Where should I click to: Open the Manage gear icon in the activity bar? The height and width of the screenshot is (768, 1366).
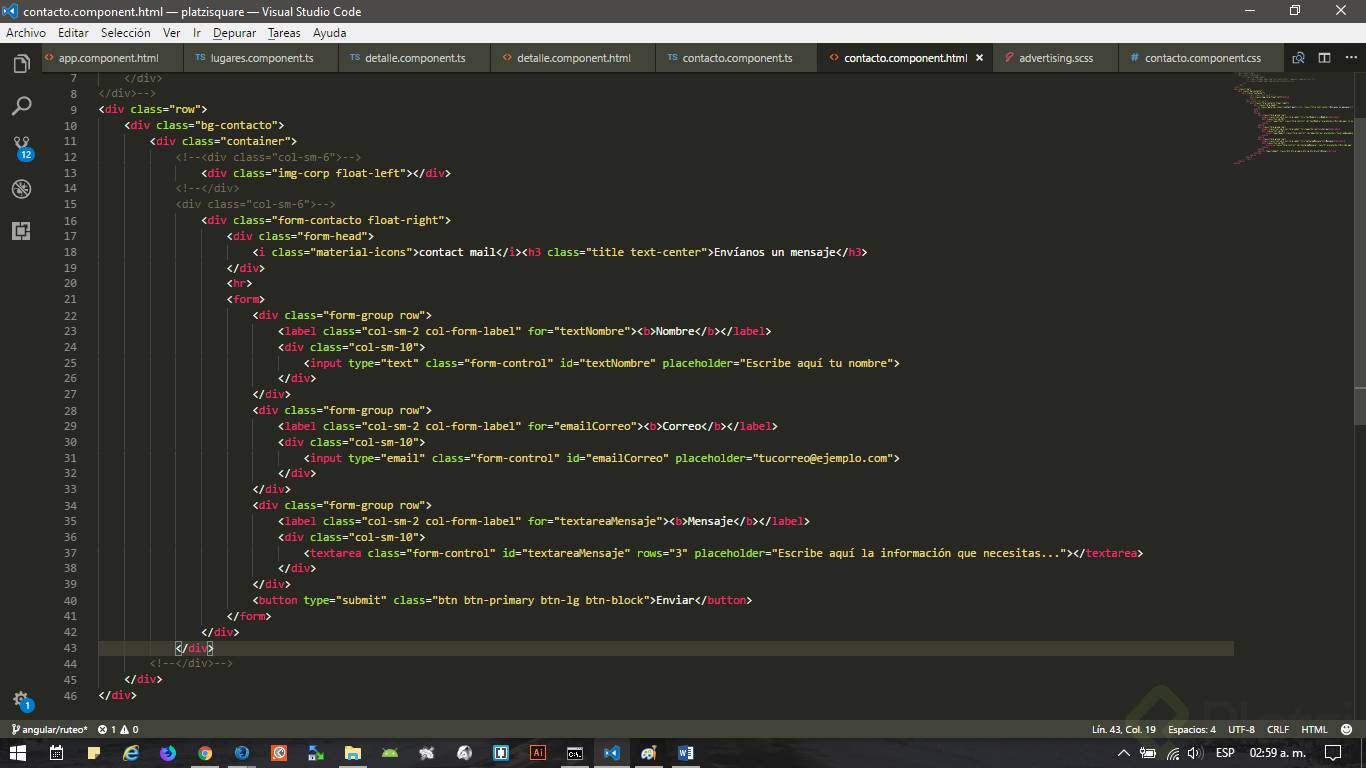pyautogui.click(x=21, y=700)
